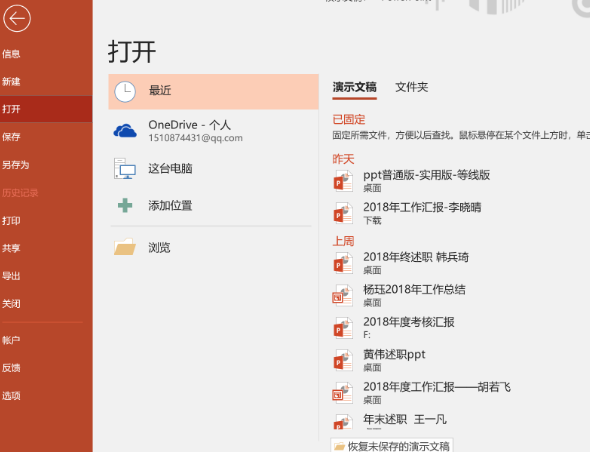The image size is (590, 452).
Task: Click the computer icon for 这台电脑
Action: coord(125,168)
